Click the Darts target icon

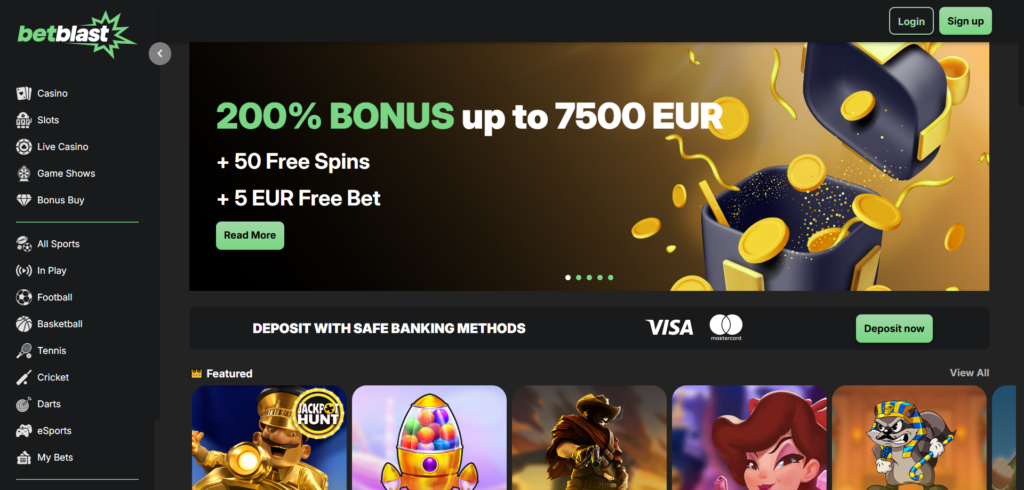coord(24,404)
